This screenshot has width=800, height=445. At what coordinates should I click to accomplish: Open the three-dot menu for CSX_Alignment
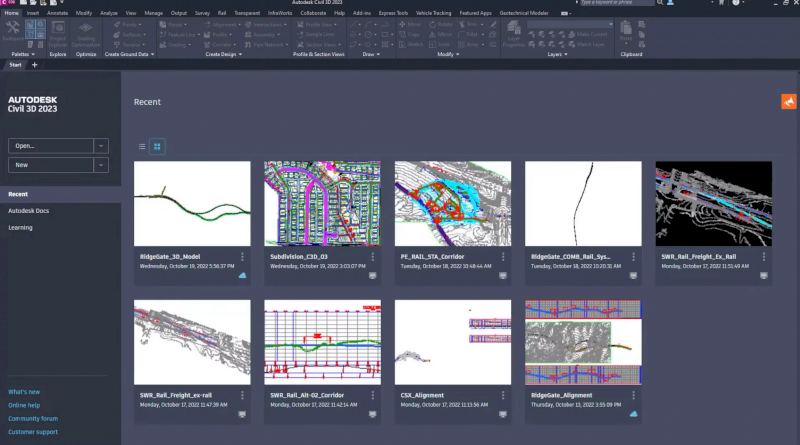click(x=502, y=395)
